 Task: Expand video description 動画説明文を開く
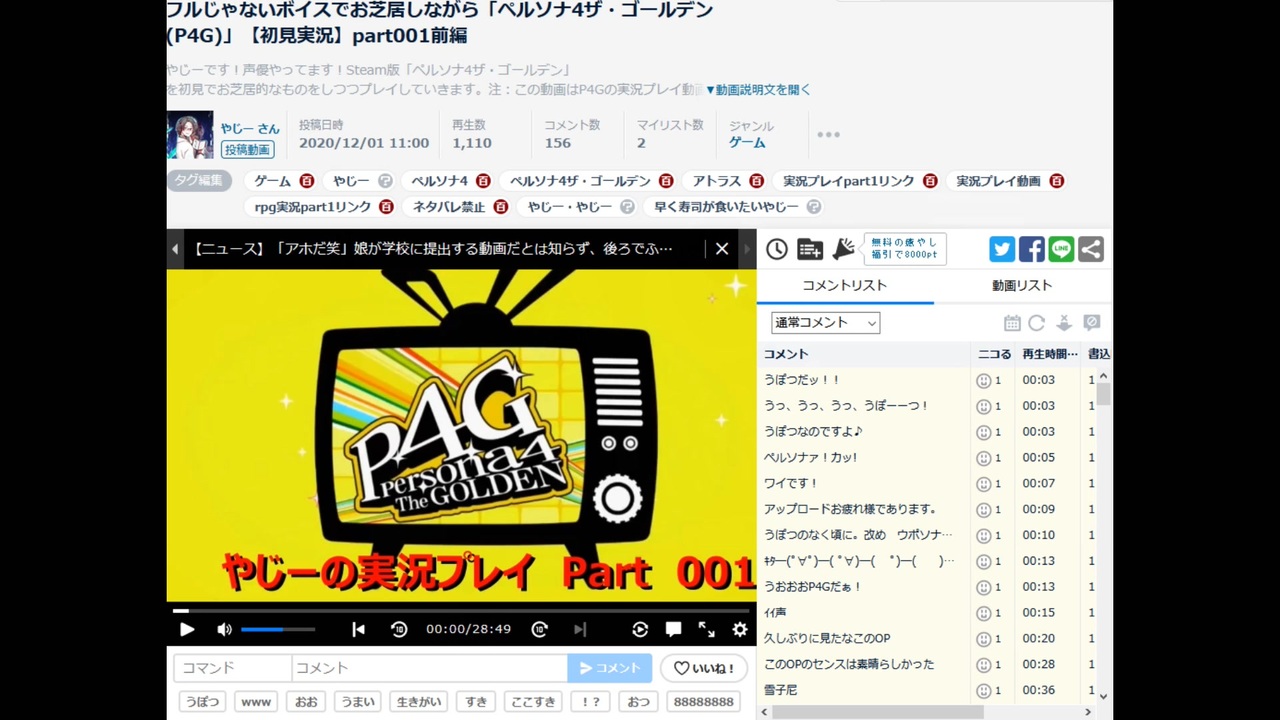758,89
